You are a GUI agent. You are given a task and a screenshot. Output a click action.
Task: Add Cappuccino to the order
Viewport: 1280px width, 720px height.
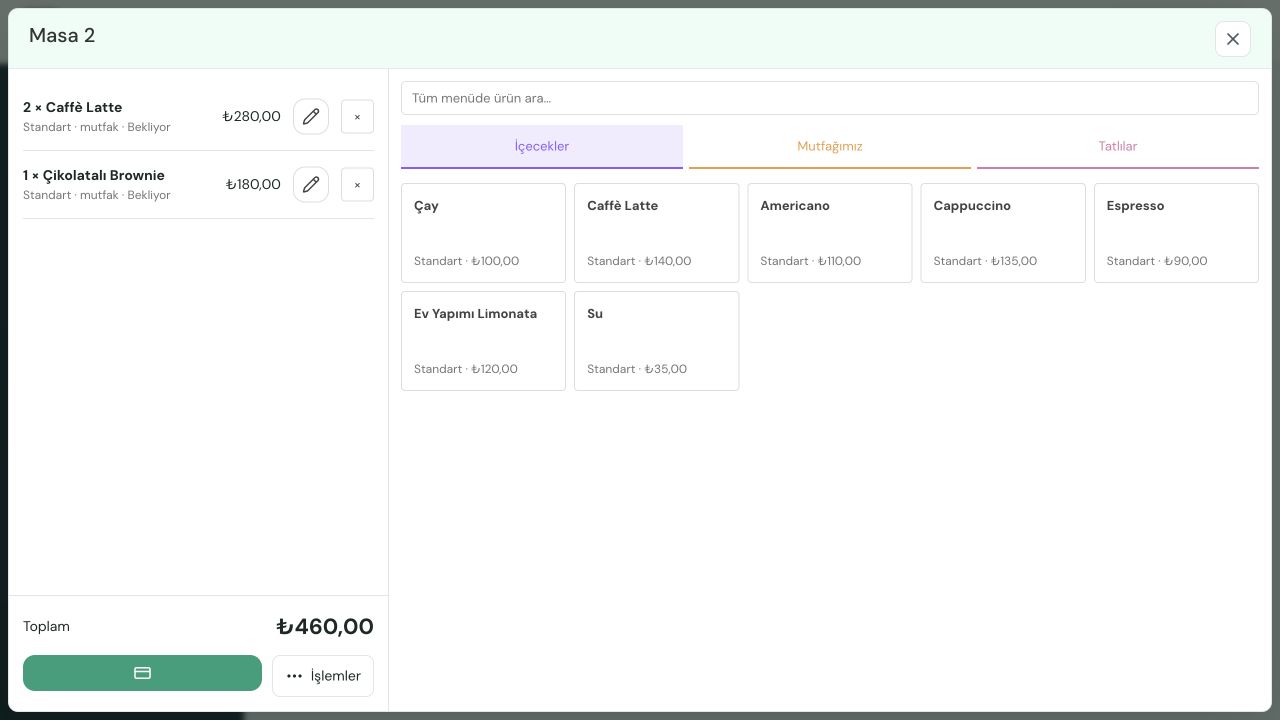(1003, 233)
